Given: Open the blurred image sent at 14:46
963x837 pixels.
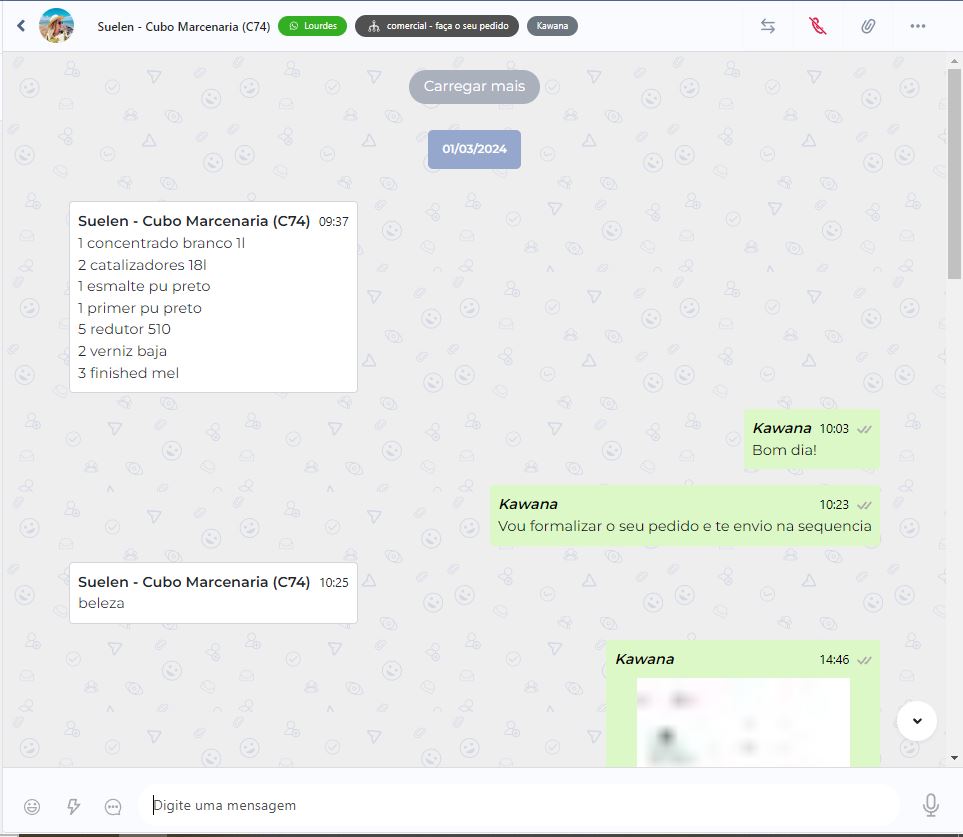Looking at the screenshot, I should 742,722.
